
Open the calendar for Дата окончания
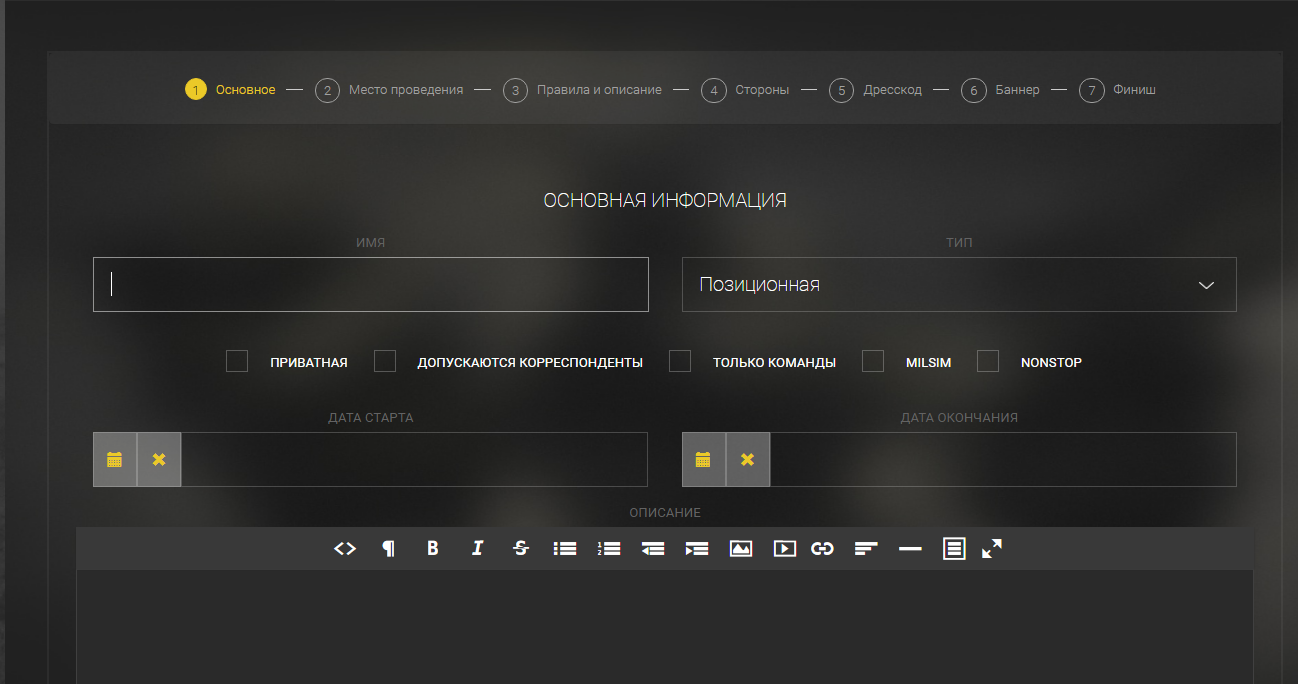pos(704,460)
